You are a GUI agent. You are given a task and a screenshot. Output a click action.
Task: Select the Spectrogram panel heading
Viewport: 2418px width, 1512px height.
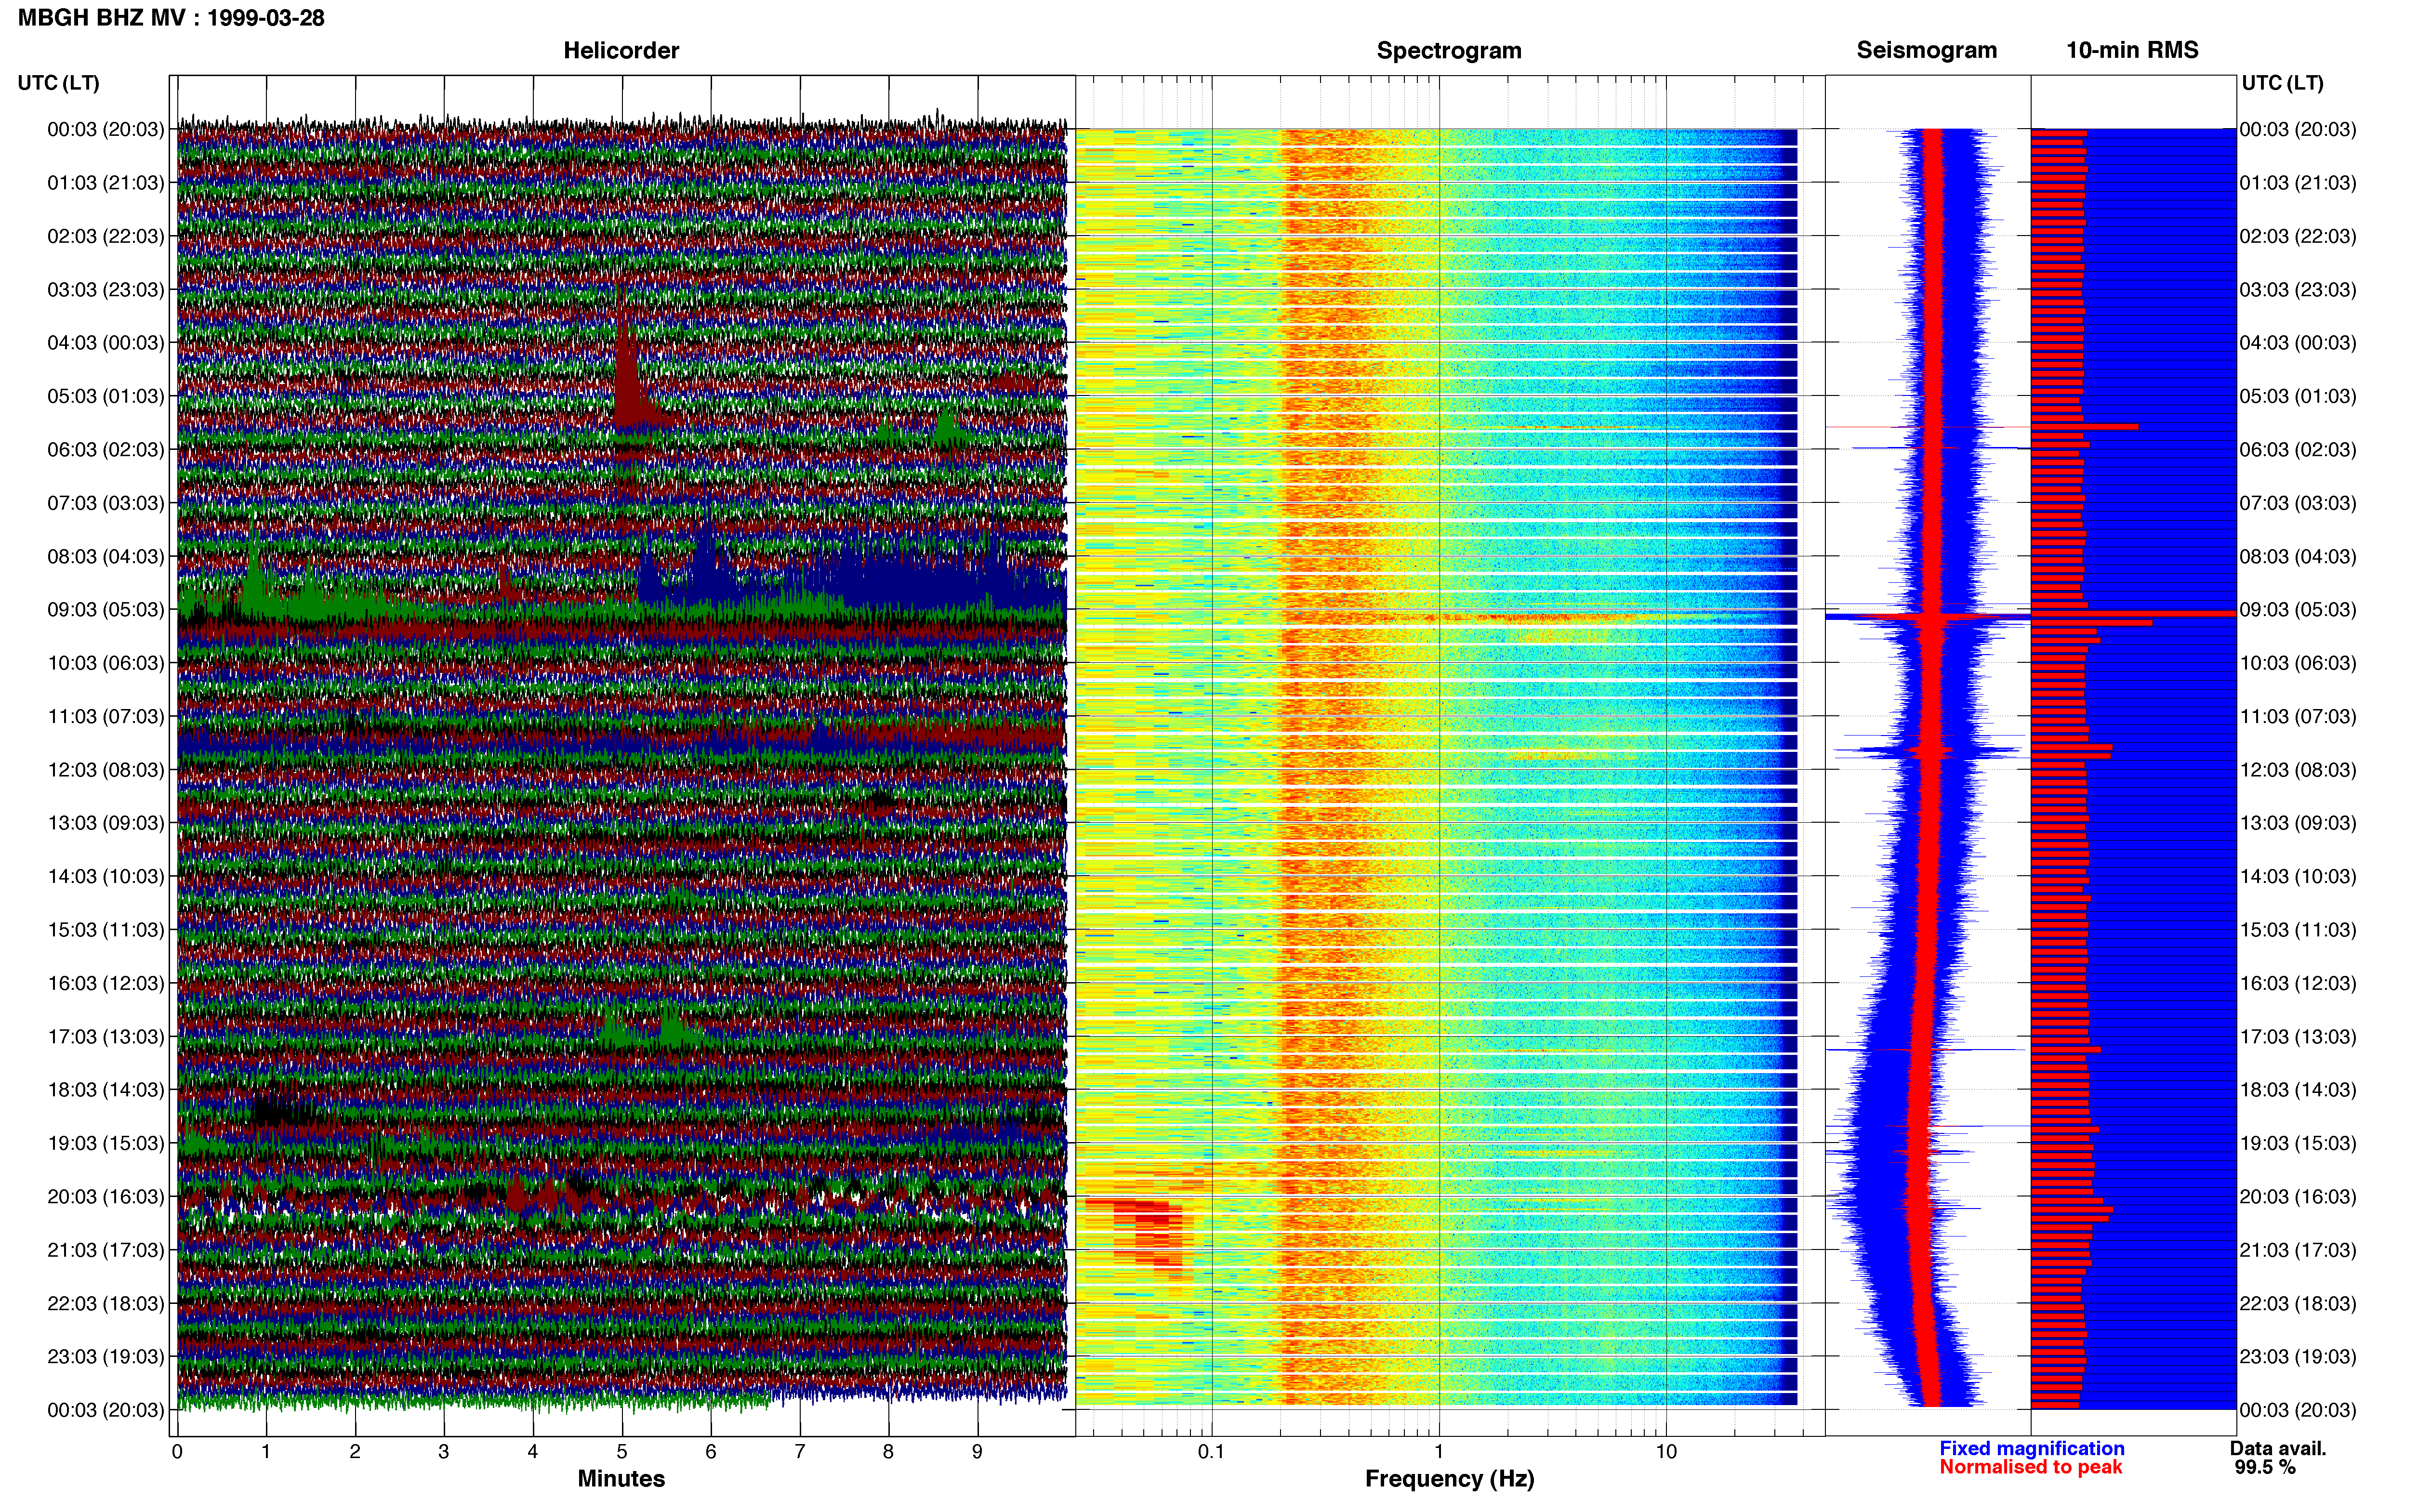1449,50
